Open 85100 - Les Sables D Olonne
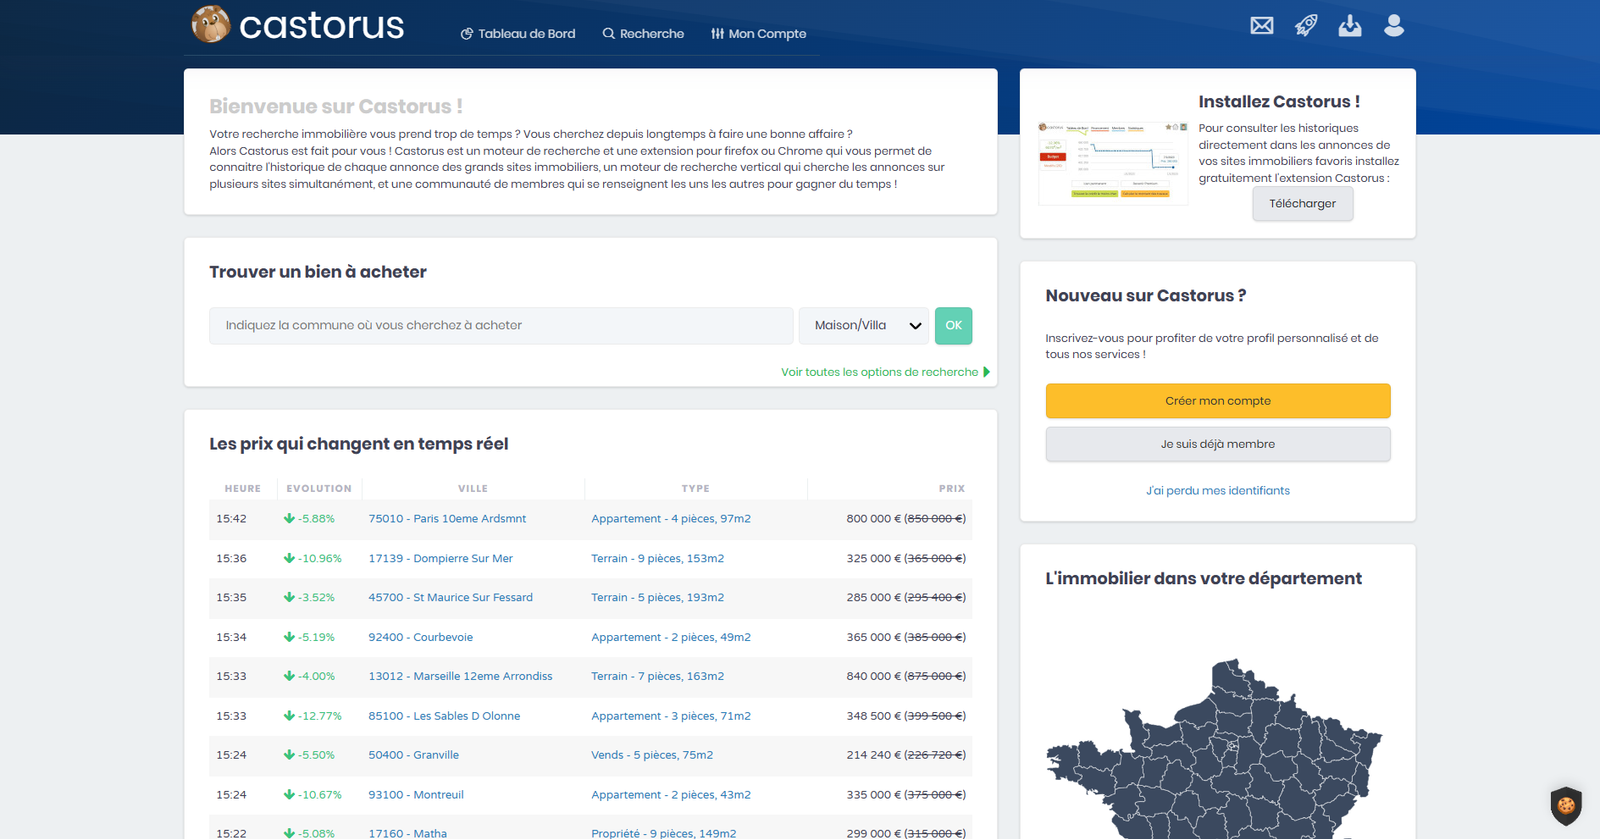The height and width of the screenshot is (839, 1600). point(444,716)
